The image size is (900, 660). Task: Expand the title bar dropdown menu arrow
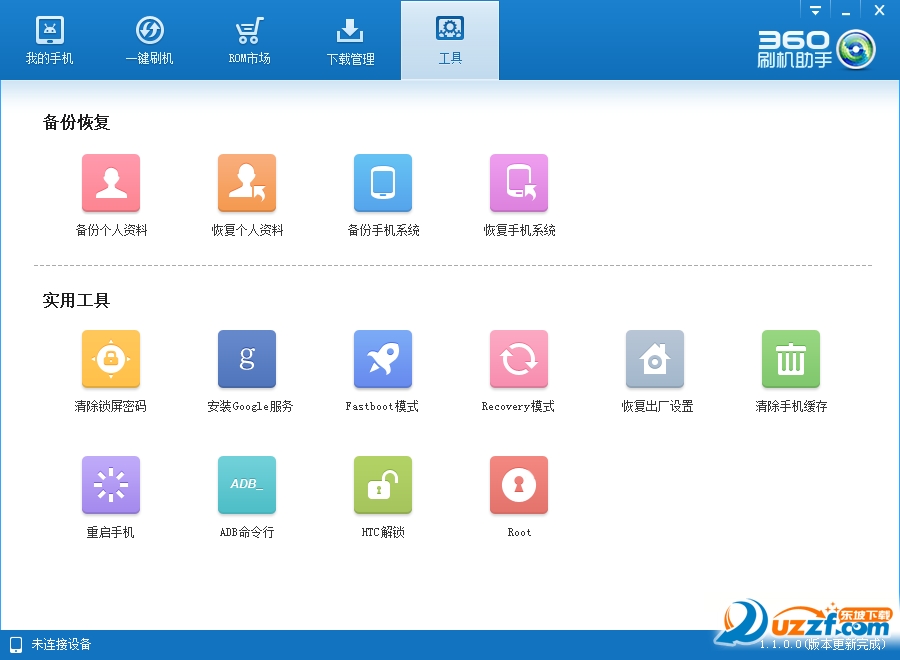tap(815, 10)
